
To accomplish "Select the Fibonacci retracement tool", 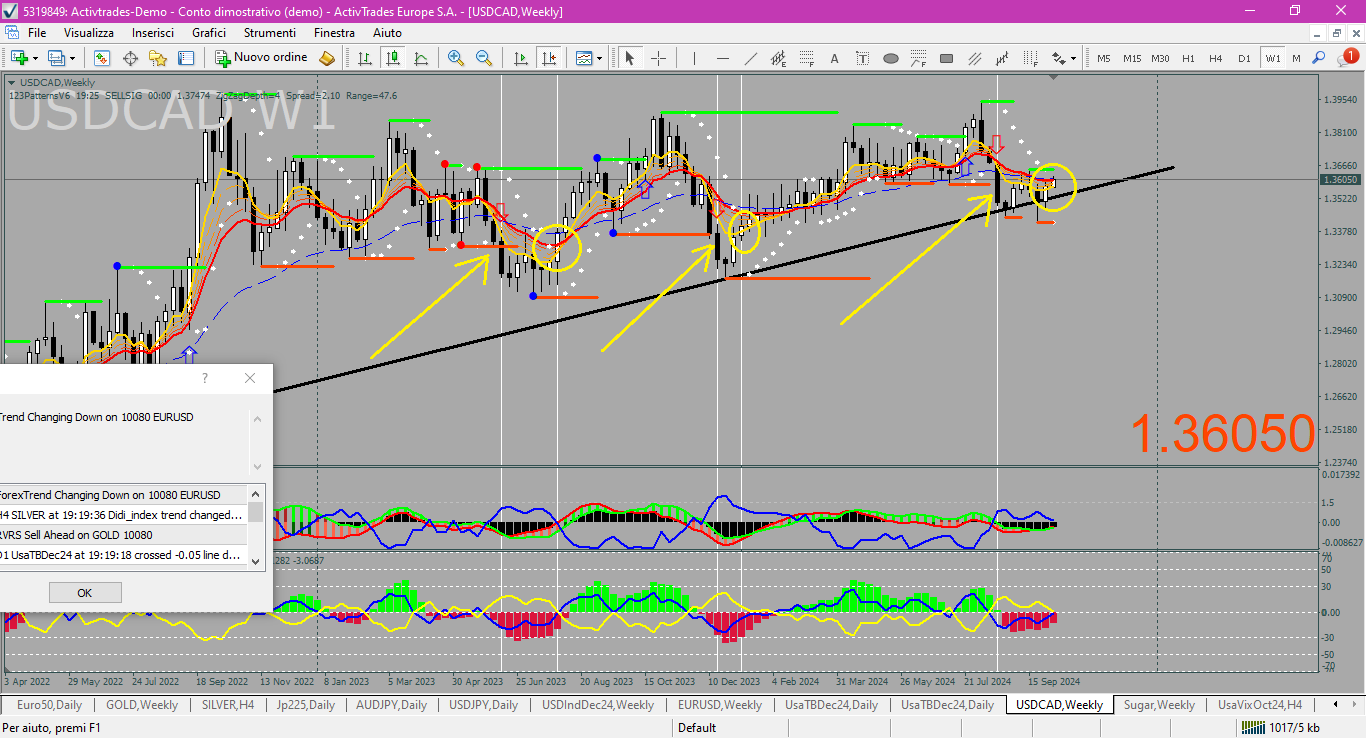I will pos(806,58).
